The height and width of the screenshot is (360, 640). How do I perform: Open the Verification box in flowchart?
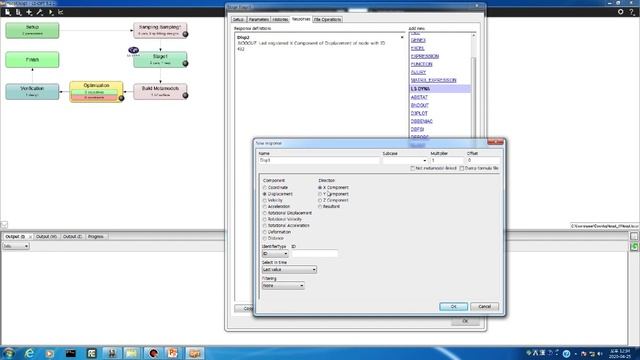coord(32,91)
